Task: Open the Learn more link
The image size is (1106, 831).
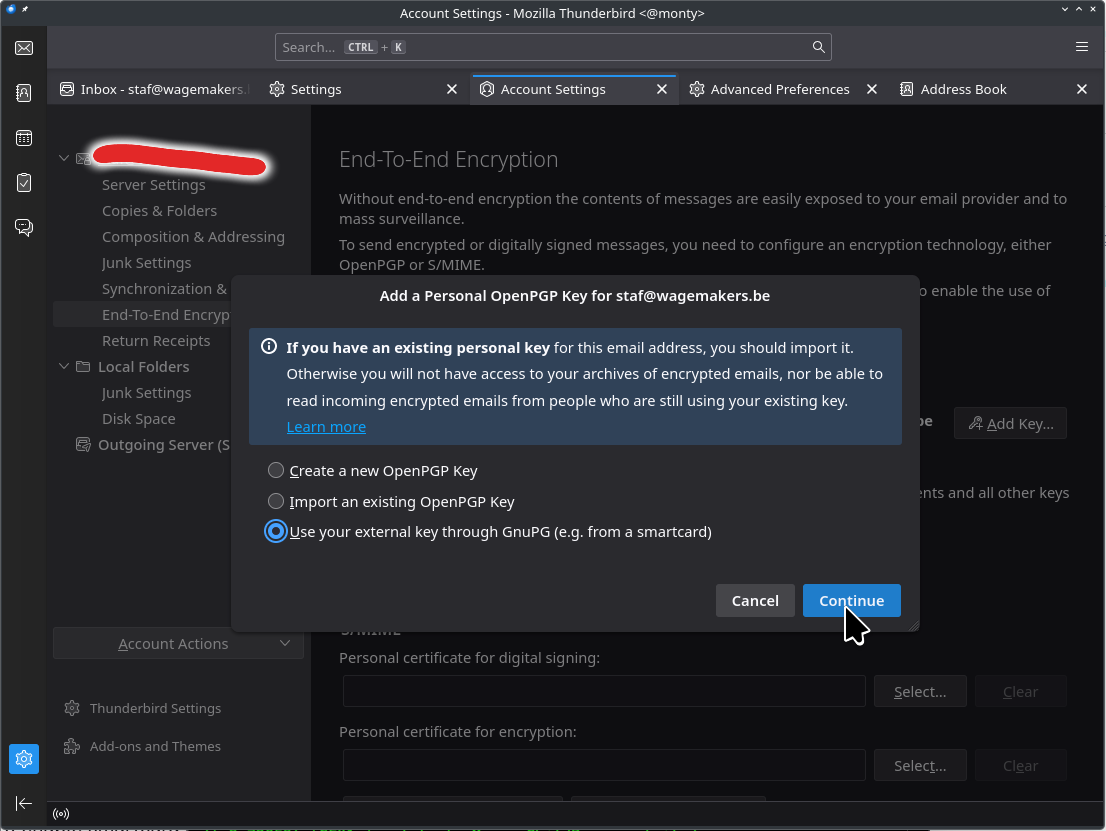Action: tap(326, 427)
